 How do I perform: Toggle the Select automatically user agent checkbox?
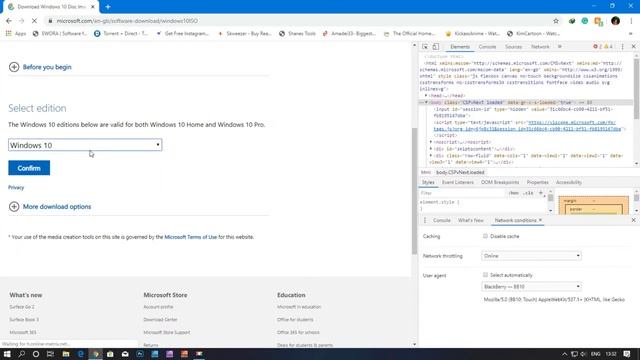tap(485, 275)
